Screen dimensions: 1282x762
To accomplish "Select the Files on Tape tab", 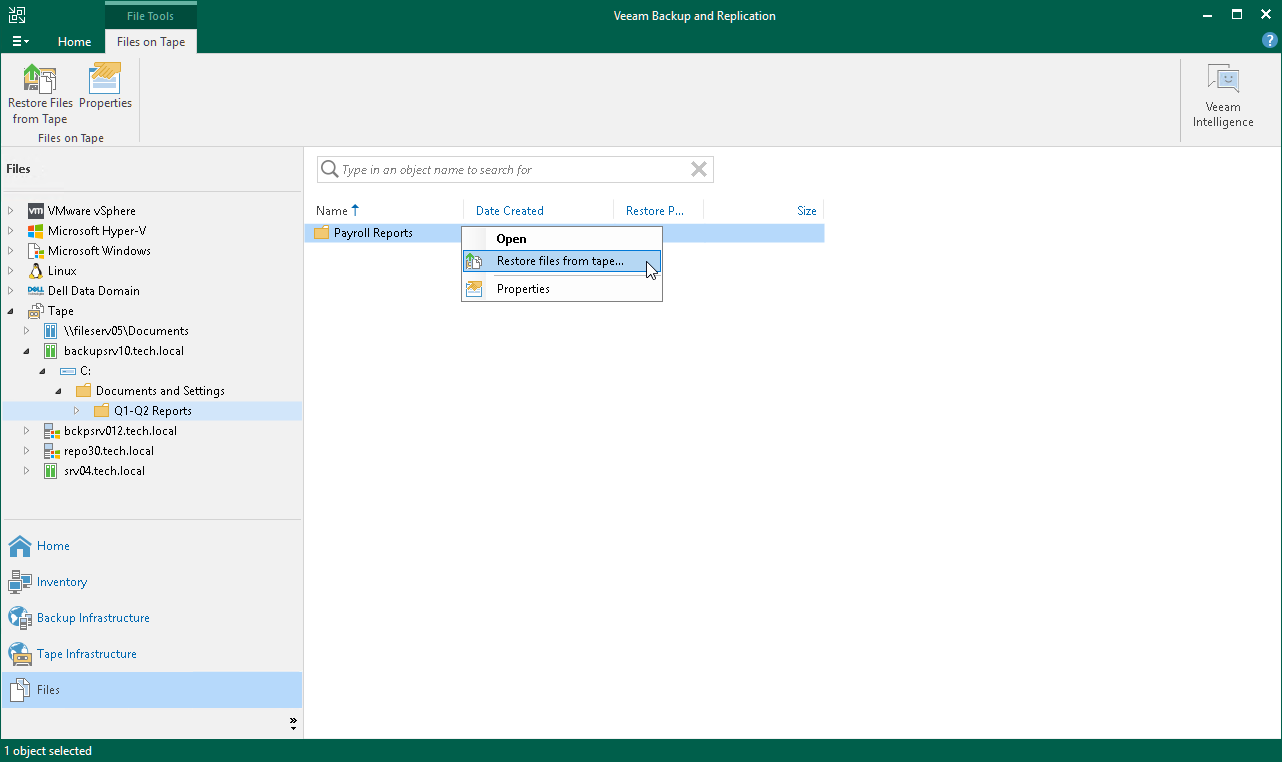I will point(151,42).
